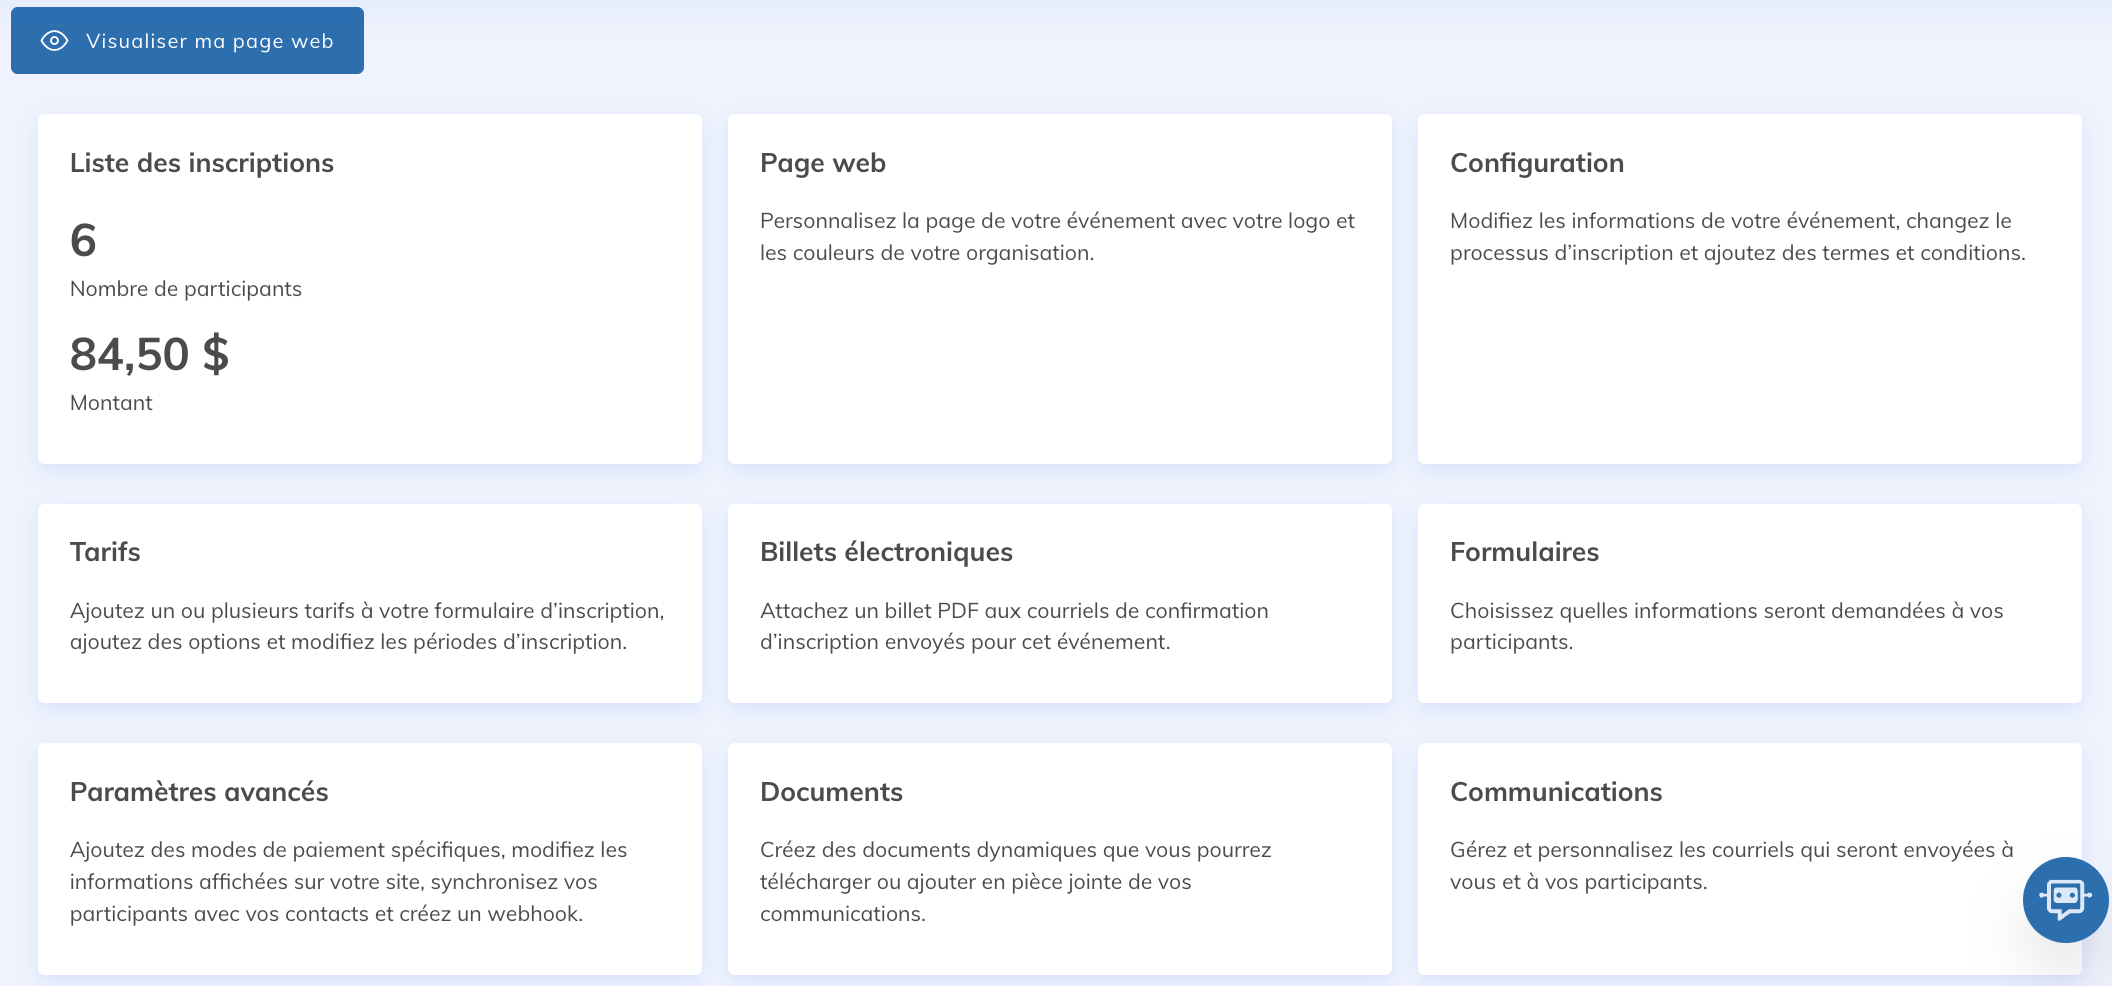Click the eye icon in the preview button
Screen dimensions: 2112x986
54,41
